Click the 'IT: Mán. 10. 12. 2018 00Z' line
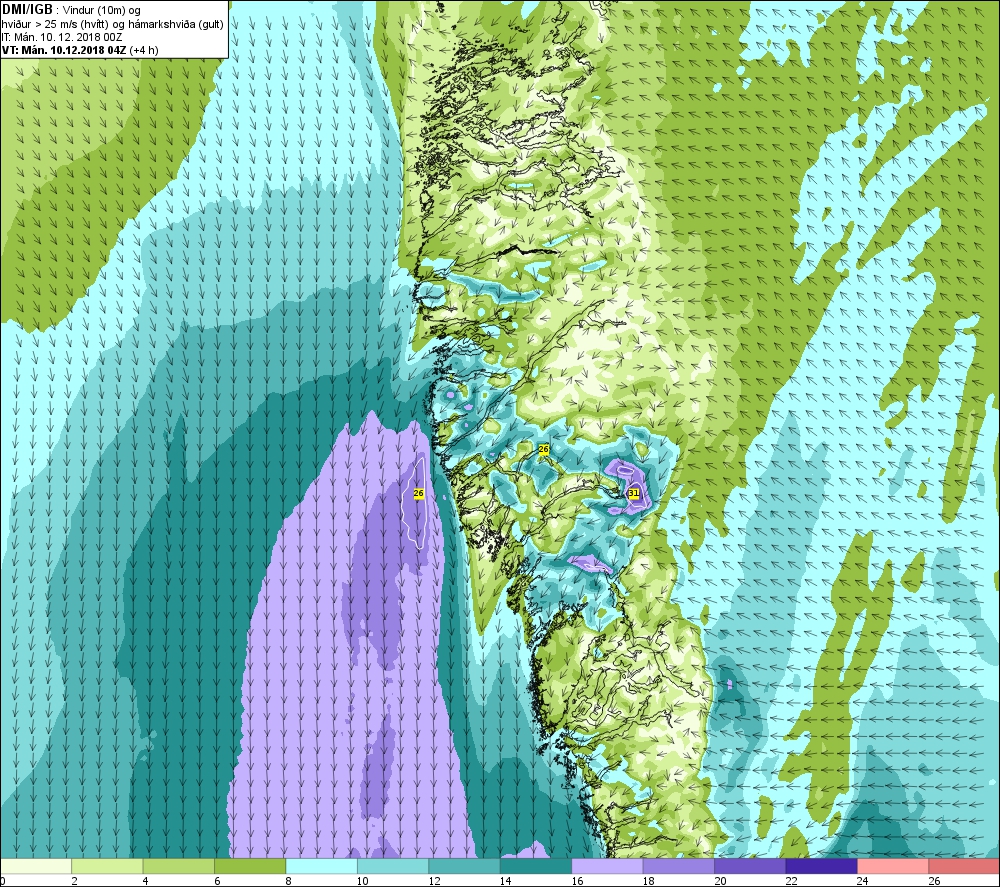 pyautogui.click(x=62, y=37)
